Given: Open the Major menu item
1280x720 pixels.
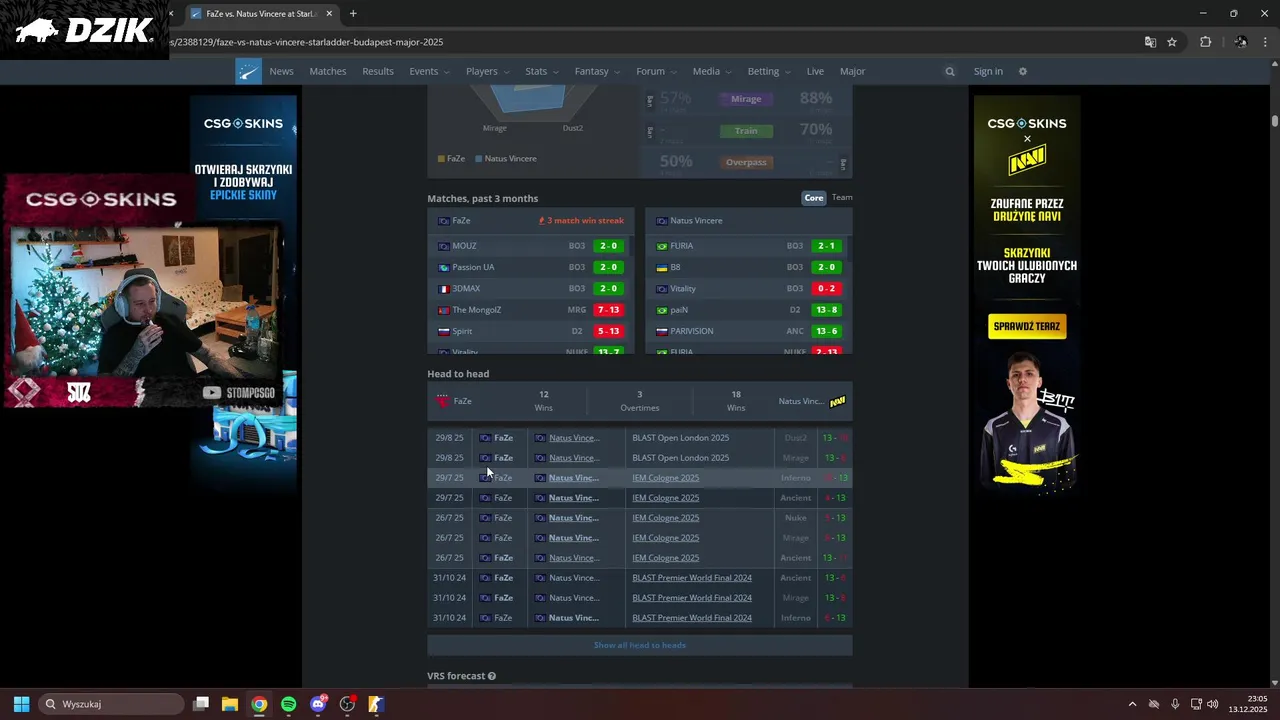Looking at the screenshot, I should [852, 71].
